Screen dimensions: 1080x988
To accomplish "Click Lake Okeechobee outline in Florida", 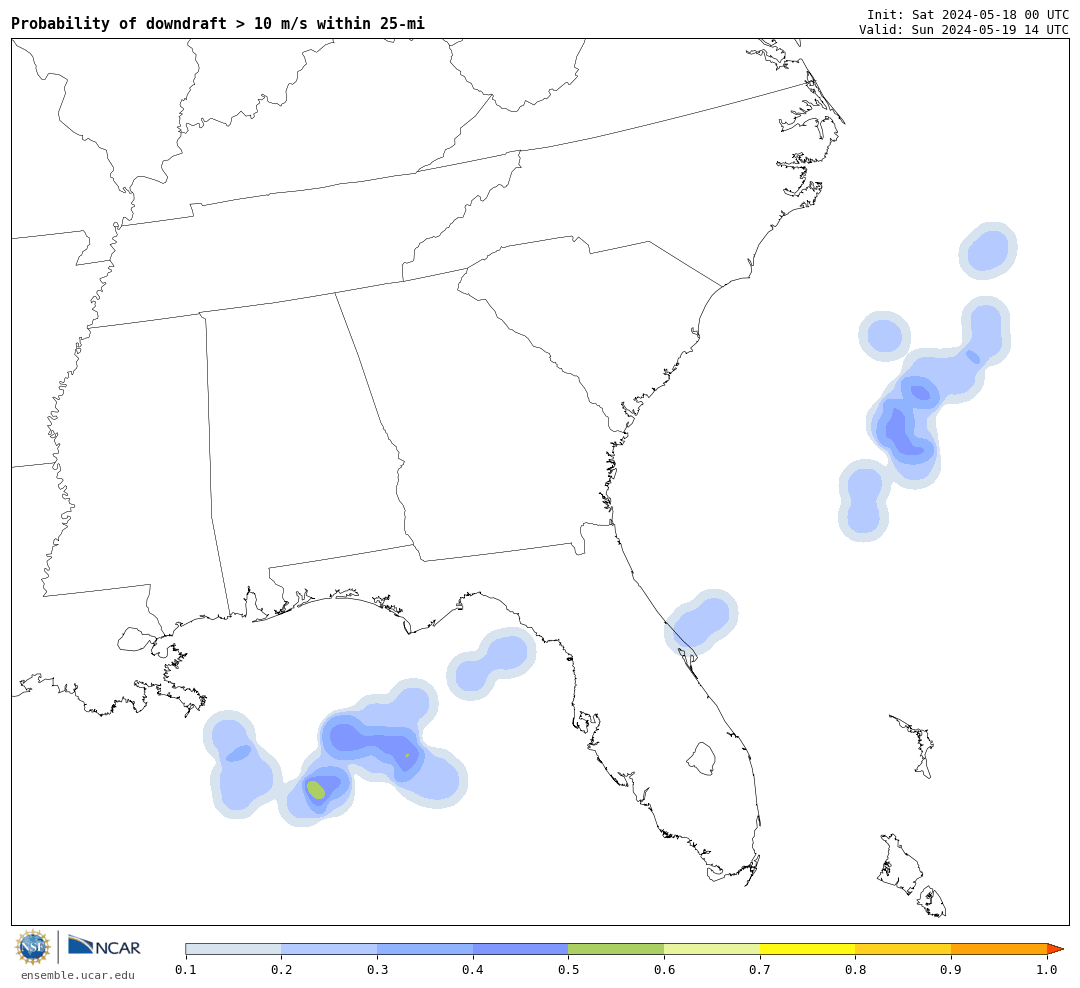I will [702, 759].
